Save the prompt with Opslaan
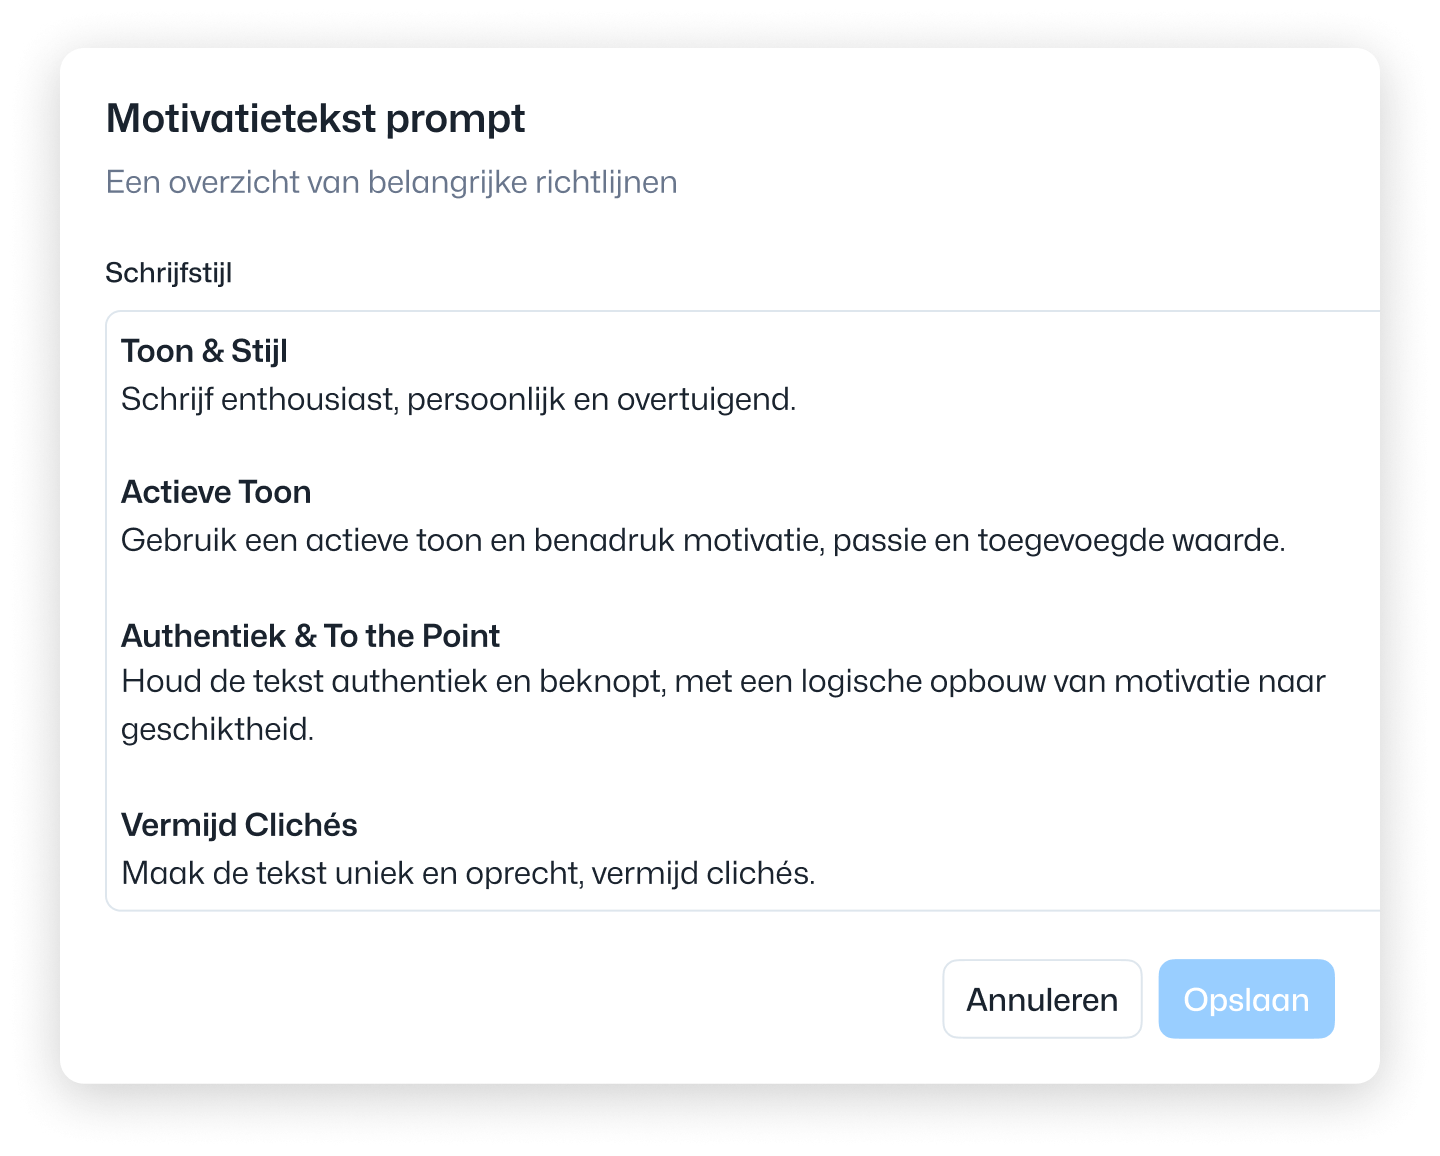The height and width of the screenshot is (1156, 1440). pos(1246,999)
